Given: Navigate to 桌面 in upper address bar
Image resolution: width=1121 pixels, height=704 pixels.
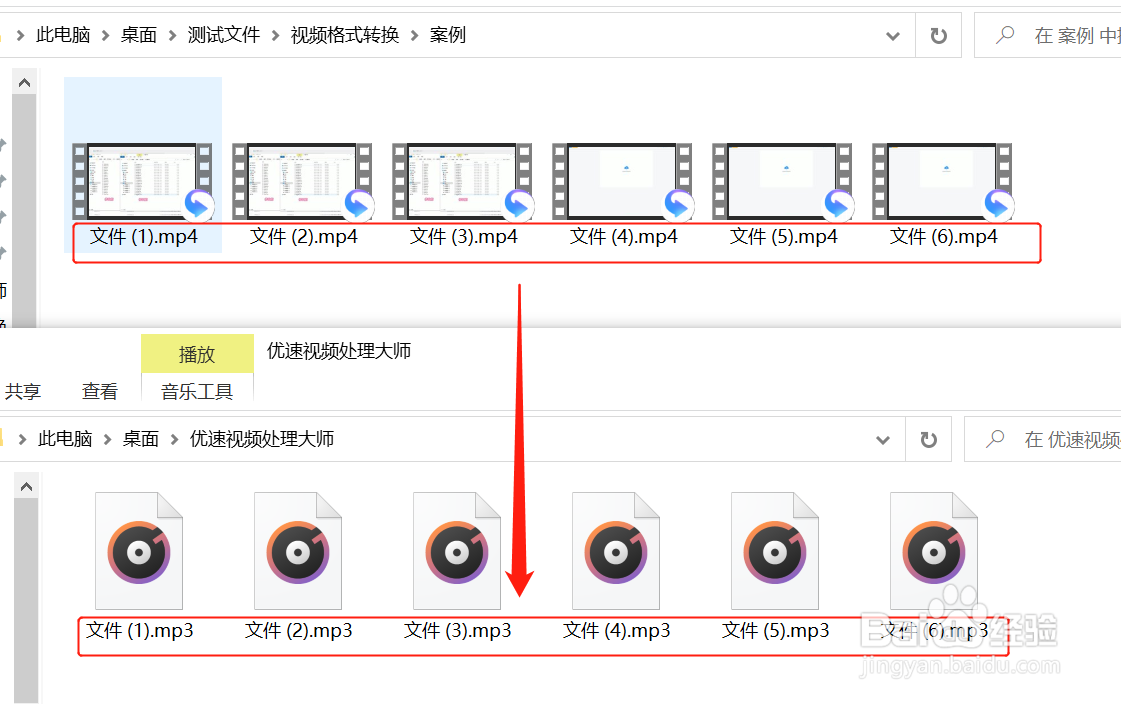Looking at the screenshot, I should pos(139,35).
